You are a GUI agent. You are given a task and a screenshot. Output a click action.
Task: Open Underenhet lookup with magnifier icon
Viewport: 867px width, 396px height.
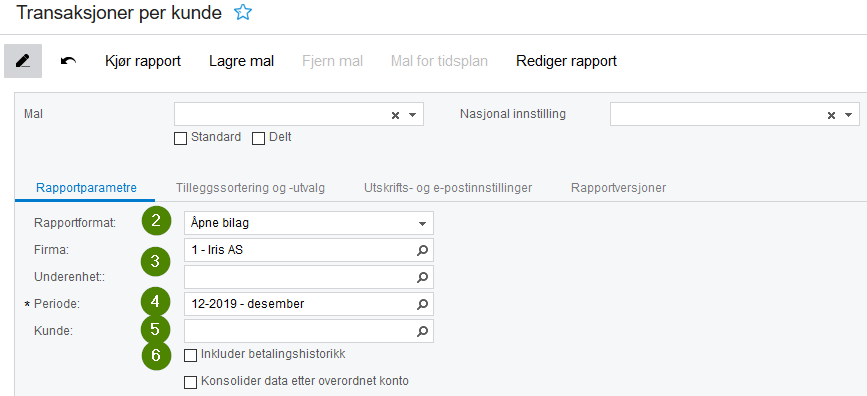click(422, 277)
